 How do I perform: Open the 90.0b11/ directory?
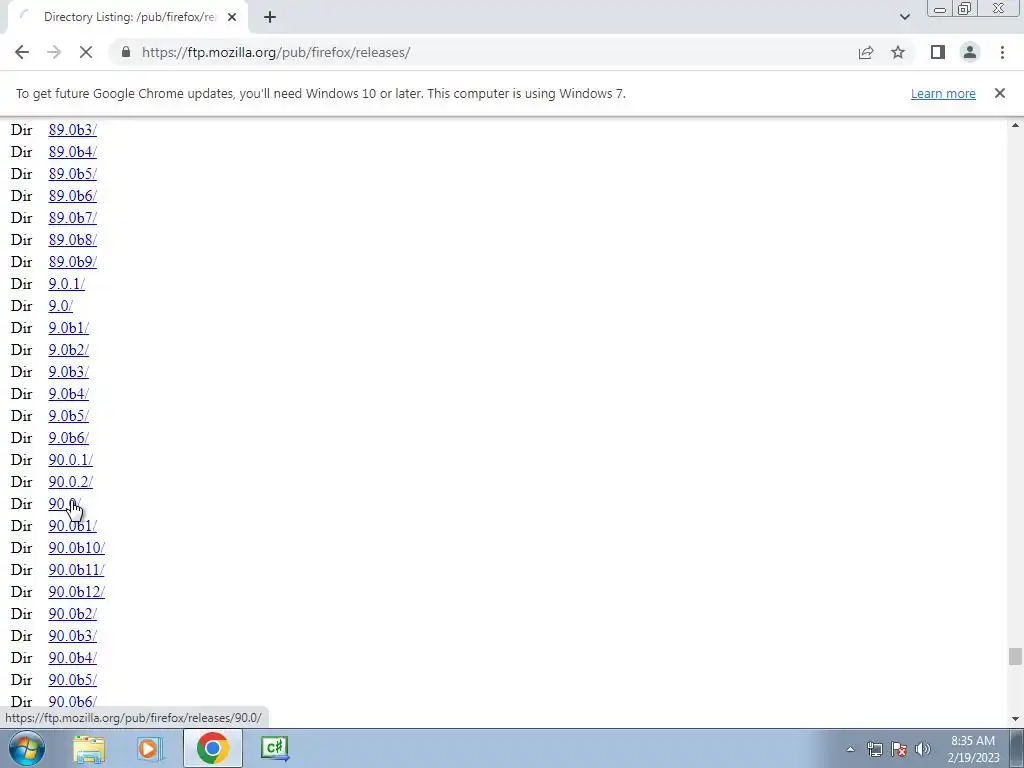pyautogui.click(x=76, y=569)
